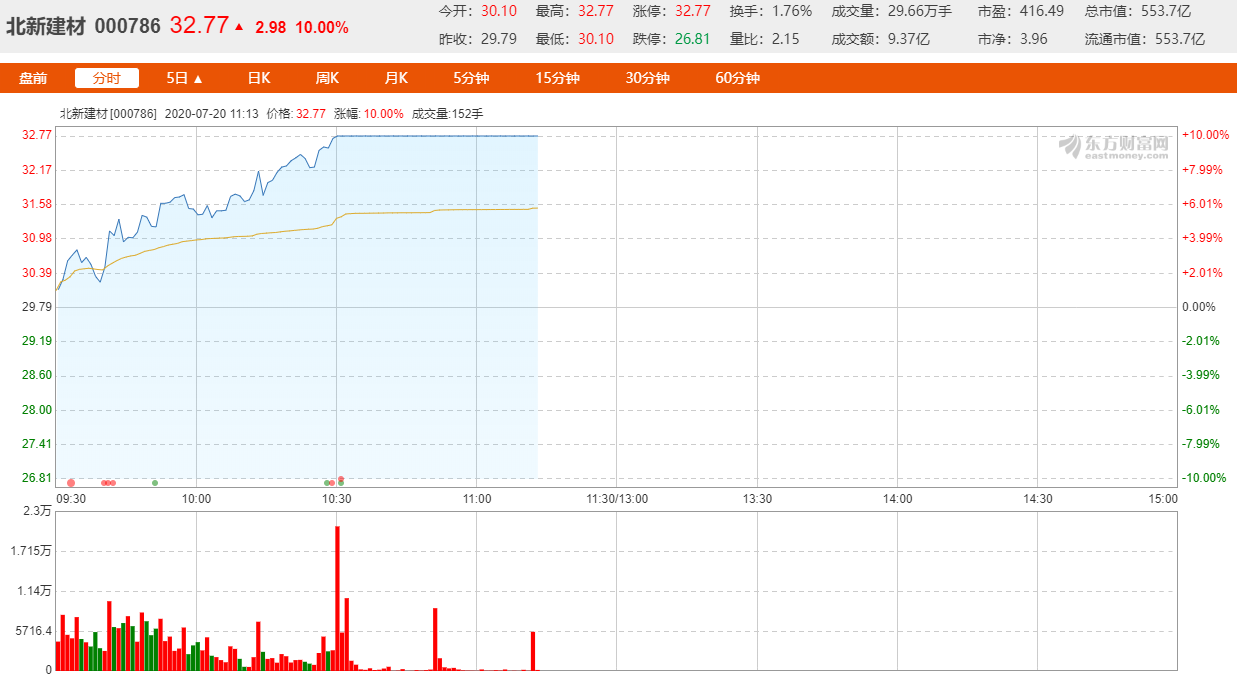Click the 成交量:152手 tooltip text
Viewport: 1237px width, 679px height.
(447, 114)
